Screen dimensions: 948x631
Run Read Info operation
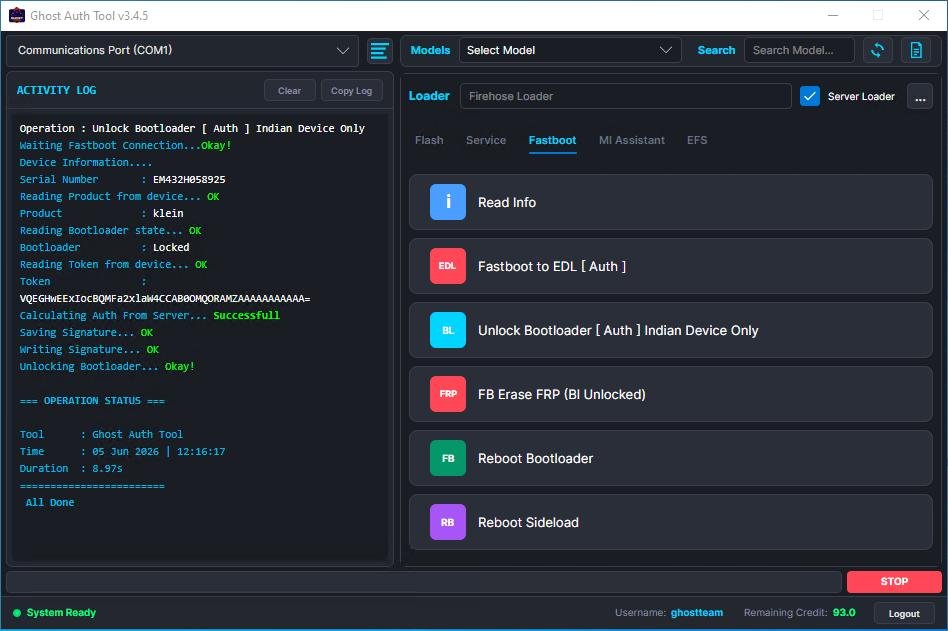(x=670, y=202)
